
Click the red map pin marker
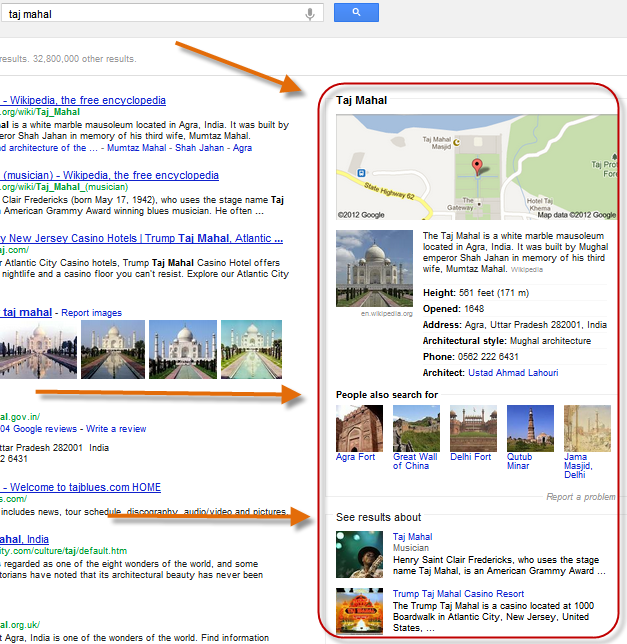[476, 166]
